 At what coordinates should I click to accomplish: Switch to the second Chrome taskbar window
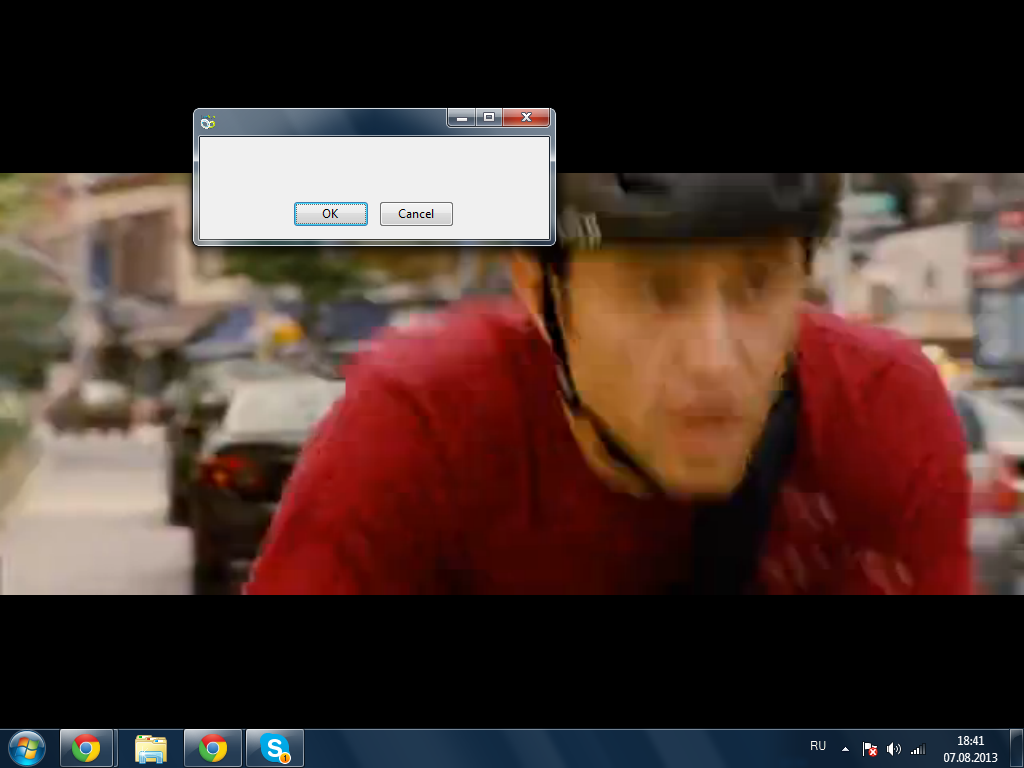coord(213,748)
